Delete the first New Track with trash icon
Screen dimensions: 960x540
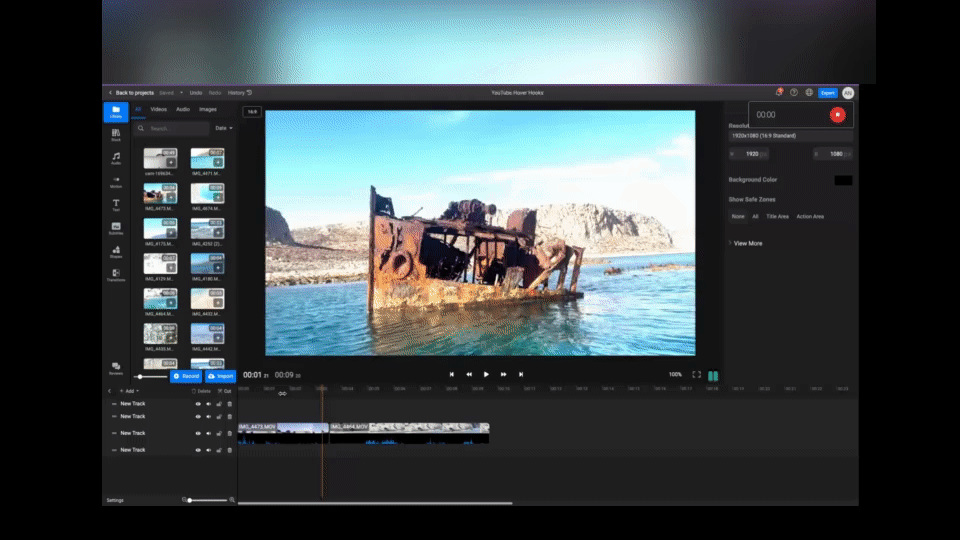tap(229, 404)
